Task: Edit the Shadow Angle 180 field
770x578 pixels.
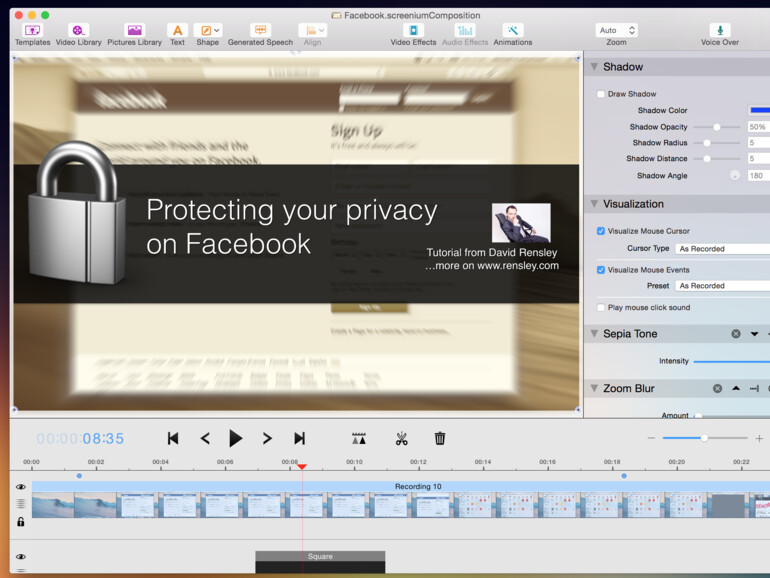Action: pos(759,175)
